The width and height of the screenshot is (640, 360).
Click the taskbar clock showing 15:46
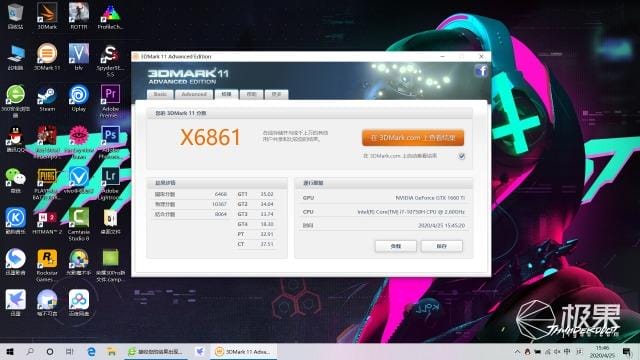(602, 351)
